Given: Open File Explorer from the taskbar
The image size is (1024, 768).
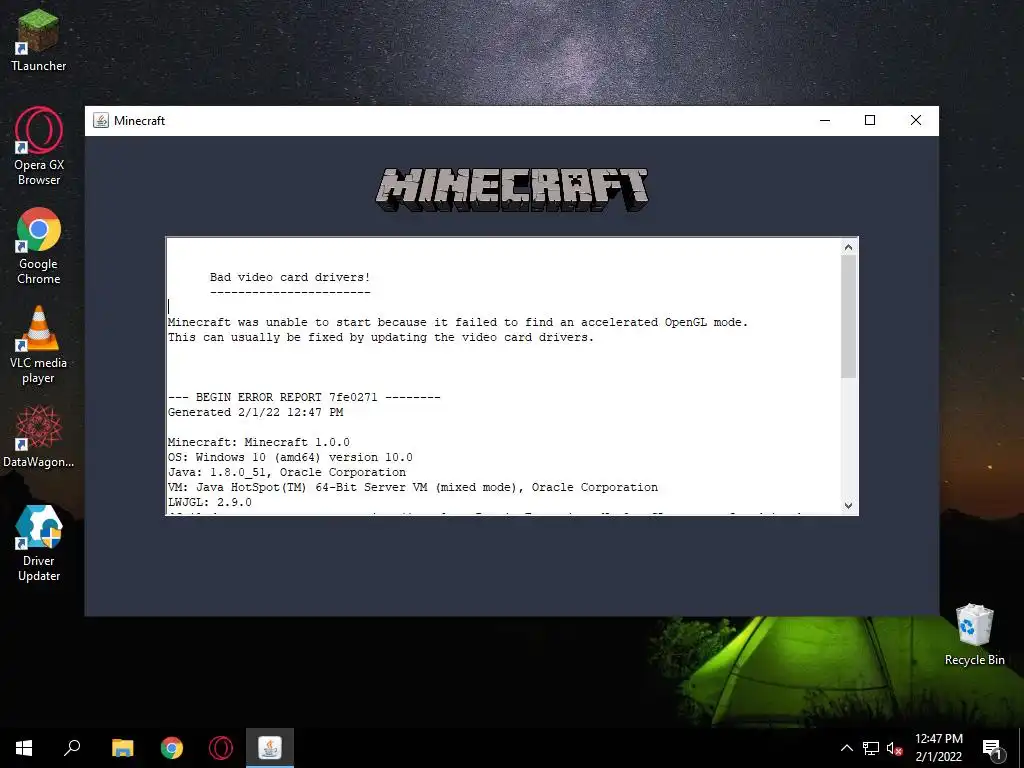Looking at the screenshot, I should click(122, 748).
